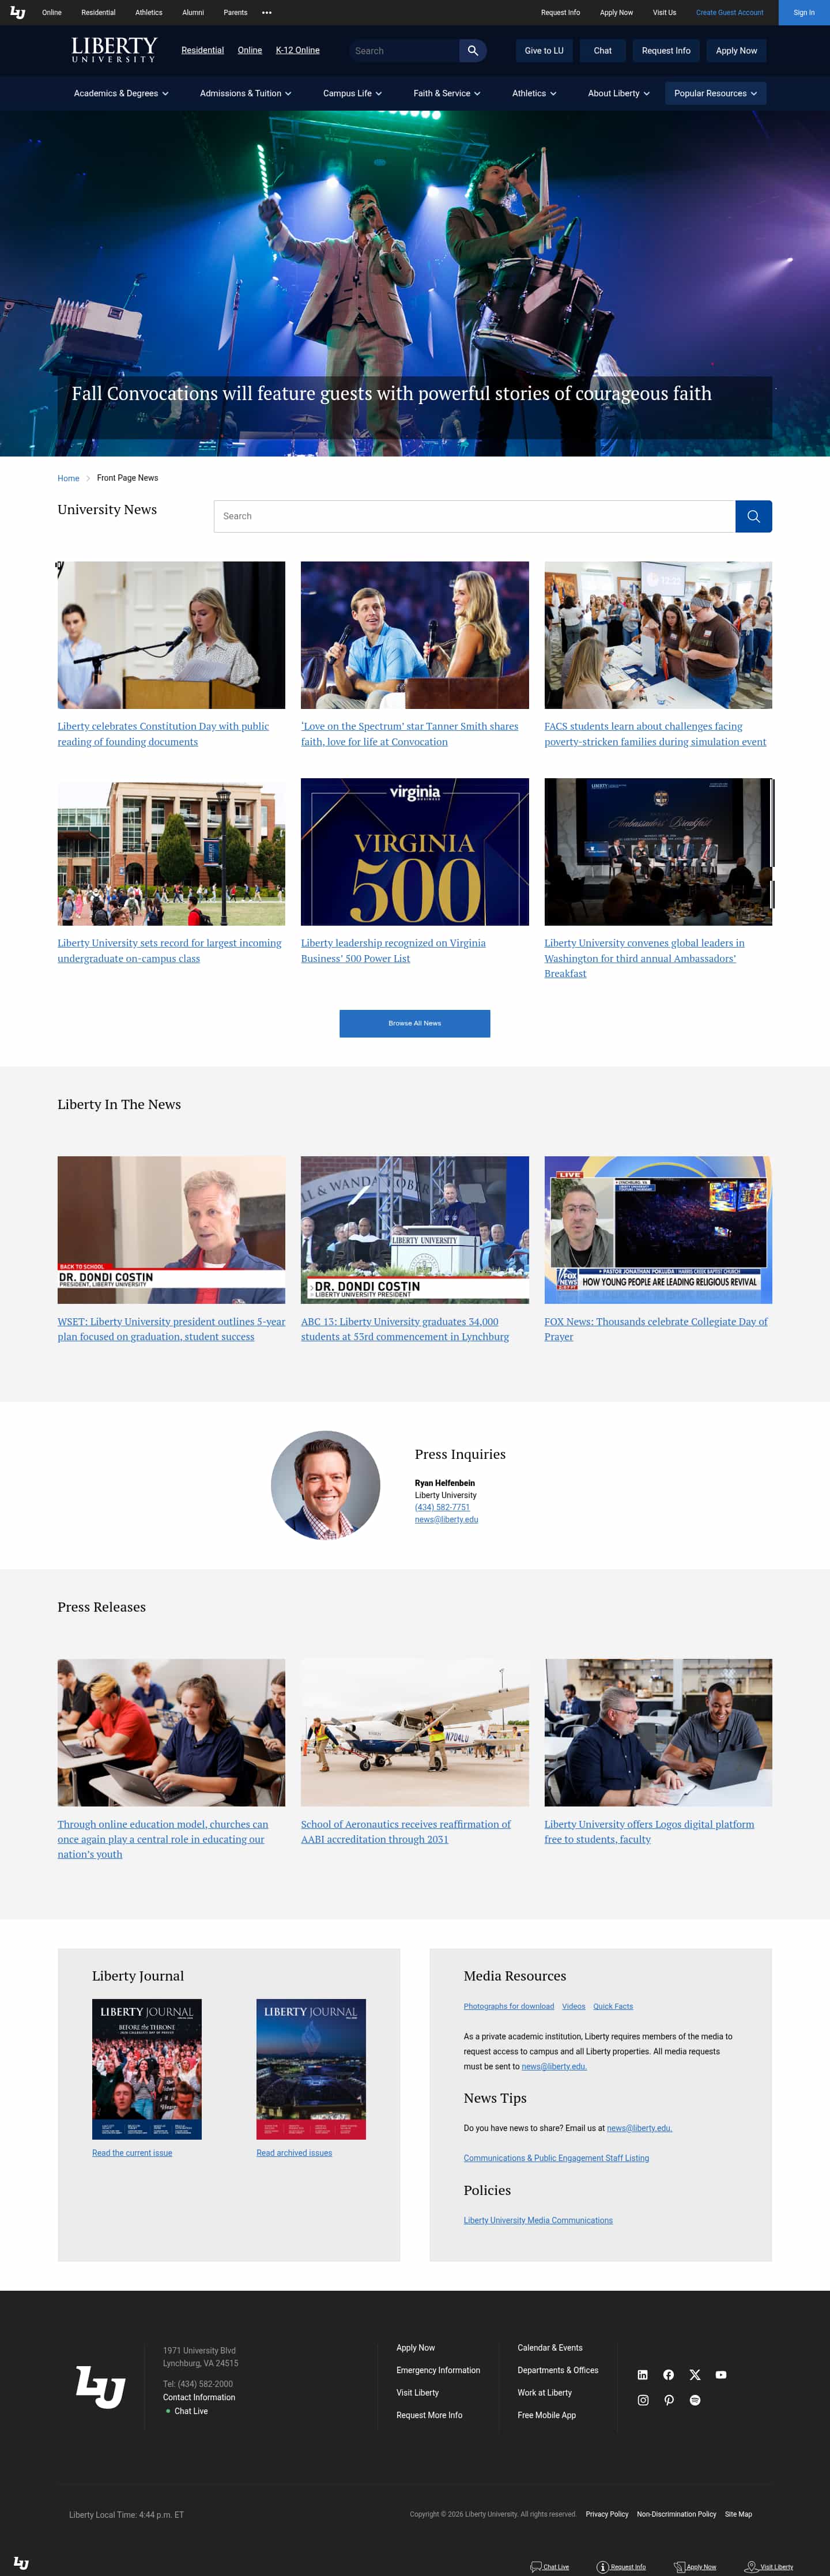Screen dimensions: 830x2576
Task: Click the LJ logo in top bar
Action: coord(18,13)
